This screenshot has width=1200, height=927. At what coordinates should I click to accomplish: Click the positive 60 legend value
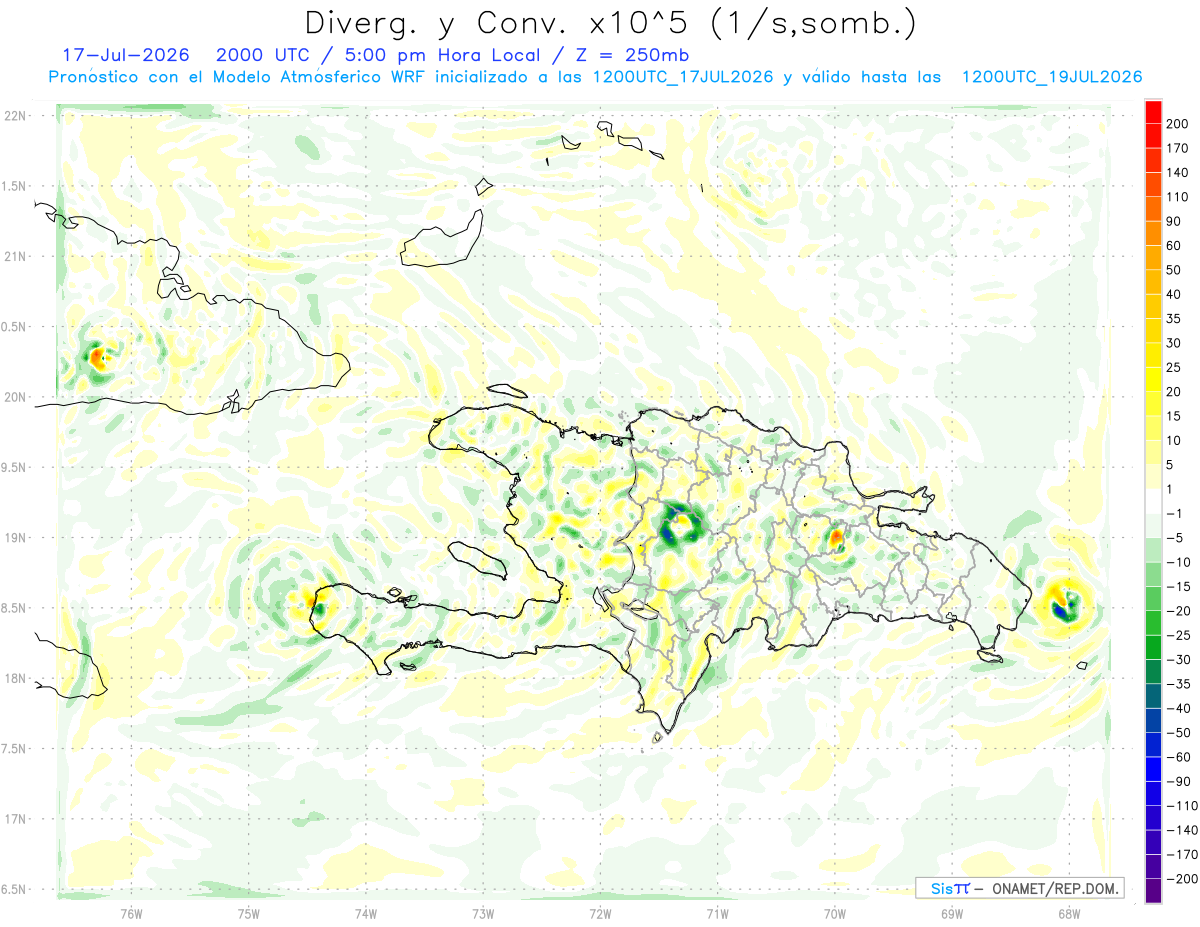coord(1174,246)
